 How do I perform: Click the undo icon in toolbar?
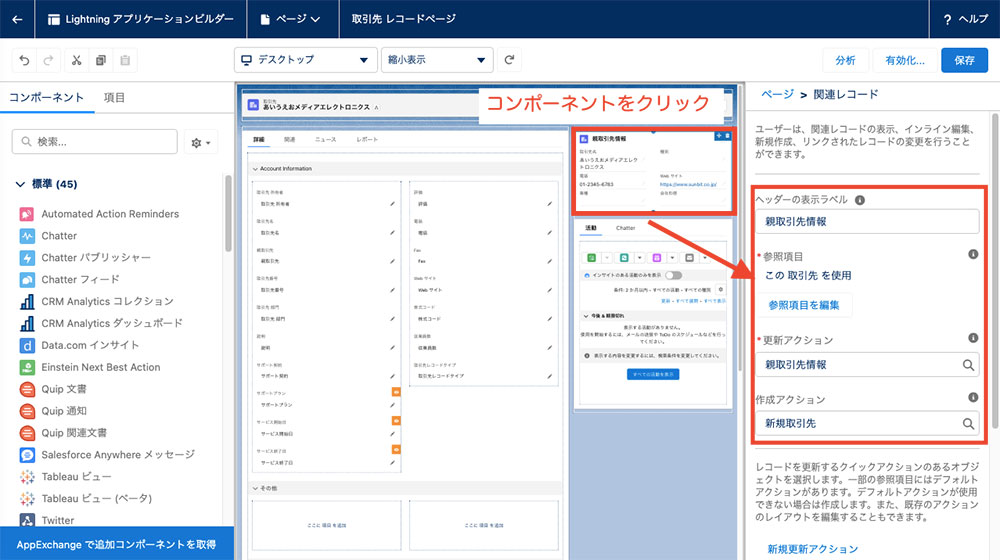(x=24, y=60)
